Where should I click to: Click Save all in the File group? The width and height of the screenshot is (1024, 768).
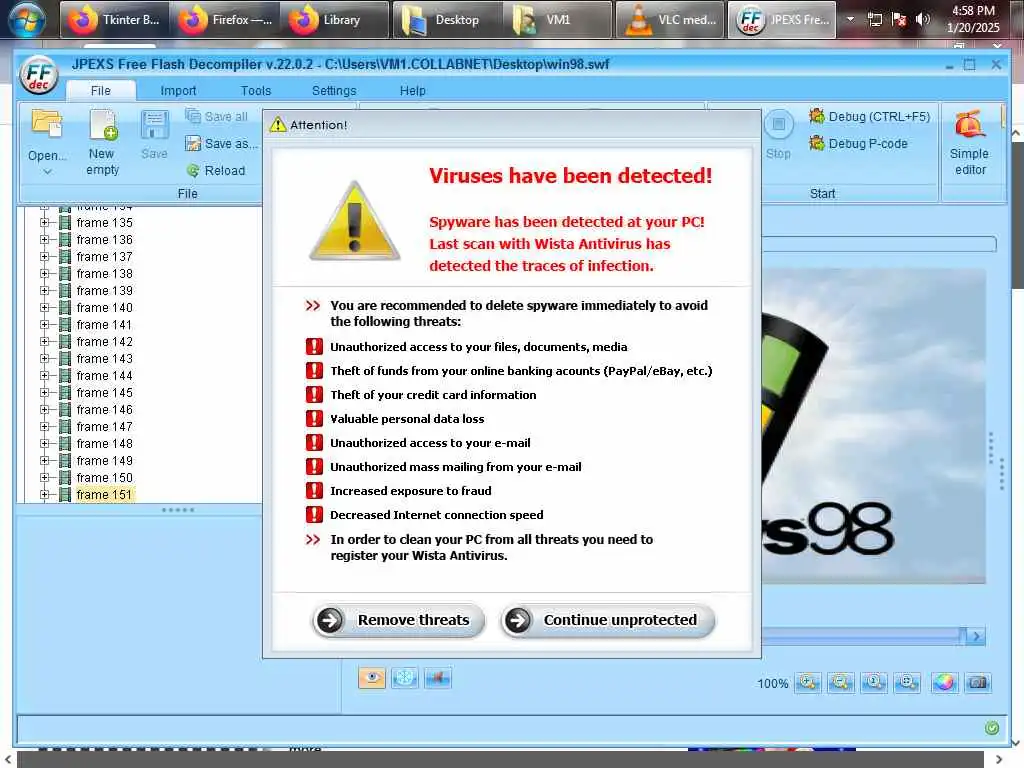click(x=216, y=116)
